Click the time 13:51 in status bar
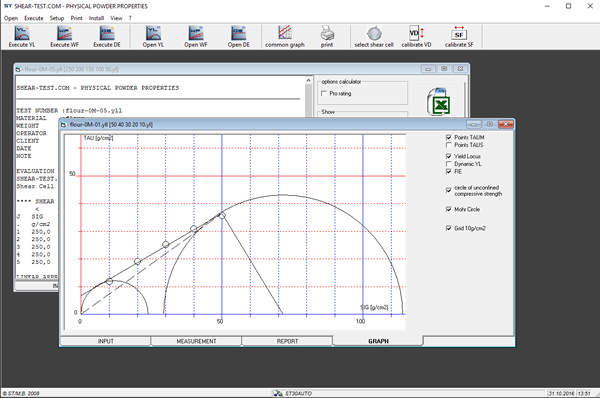This screenshot has width=600, height=398. (584, 393)
